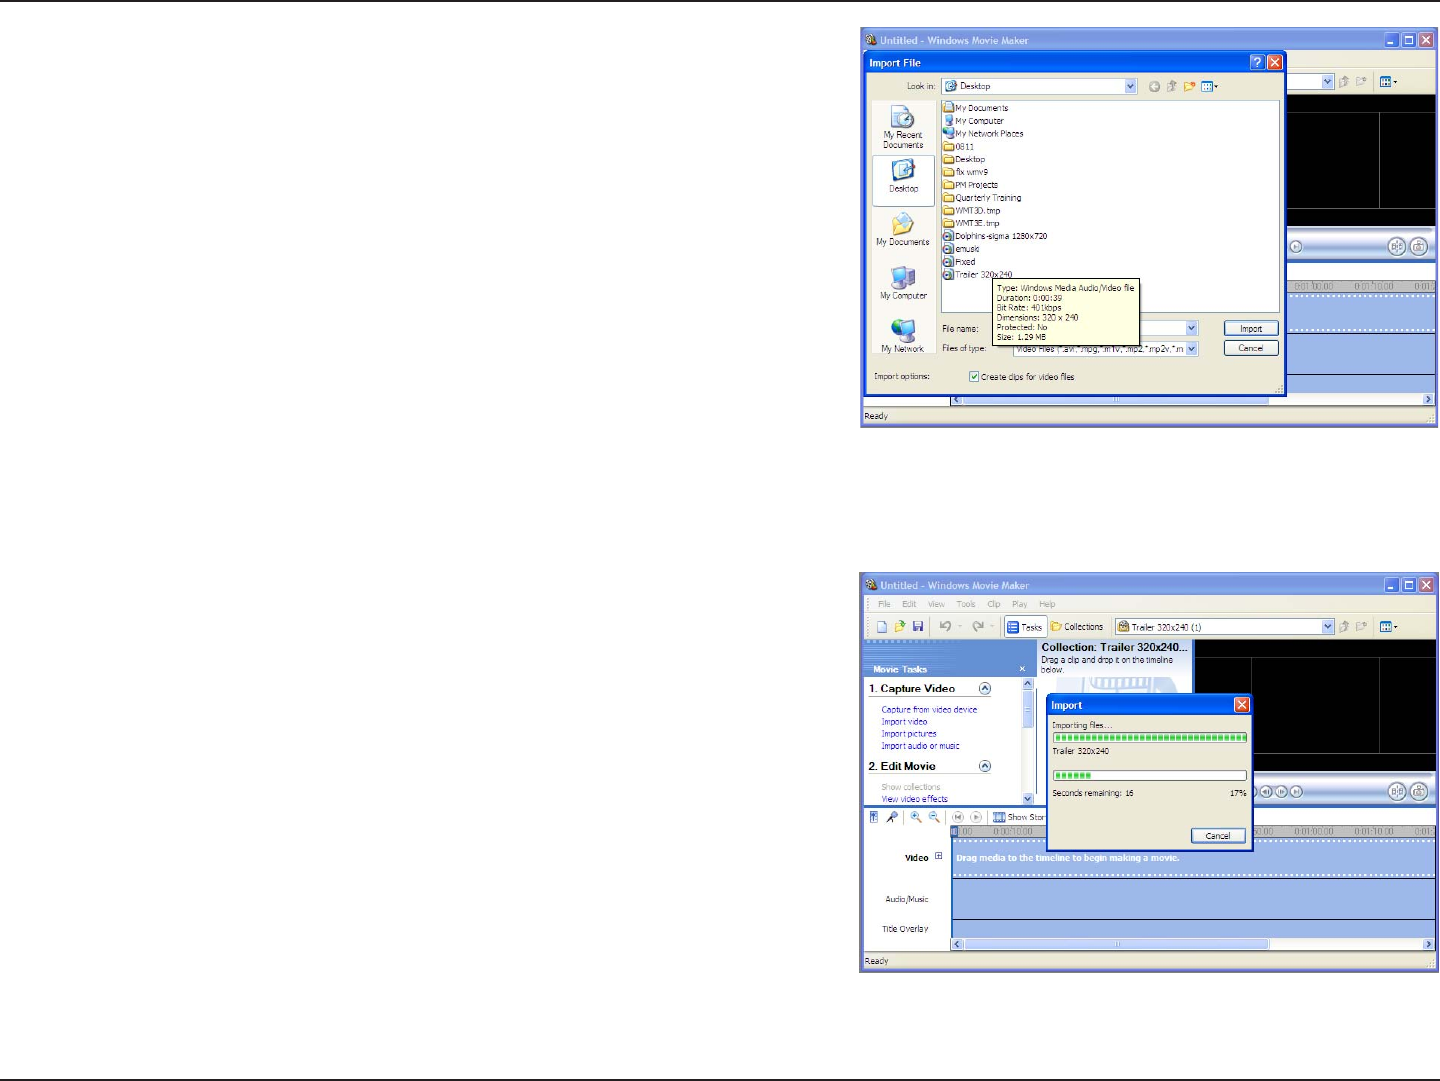Image resolution: width=1440 pixels, height=1081 pixels.
Task: Click the Importing files progress bar
Action: tap(1150, 738)
